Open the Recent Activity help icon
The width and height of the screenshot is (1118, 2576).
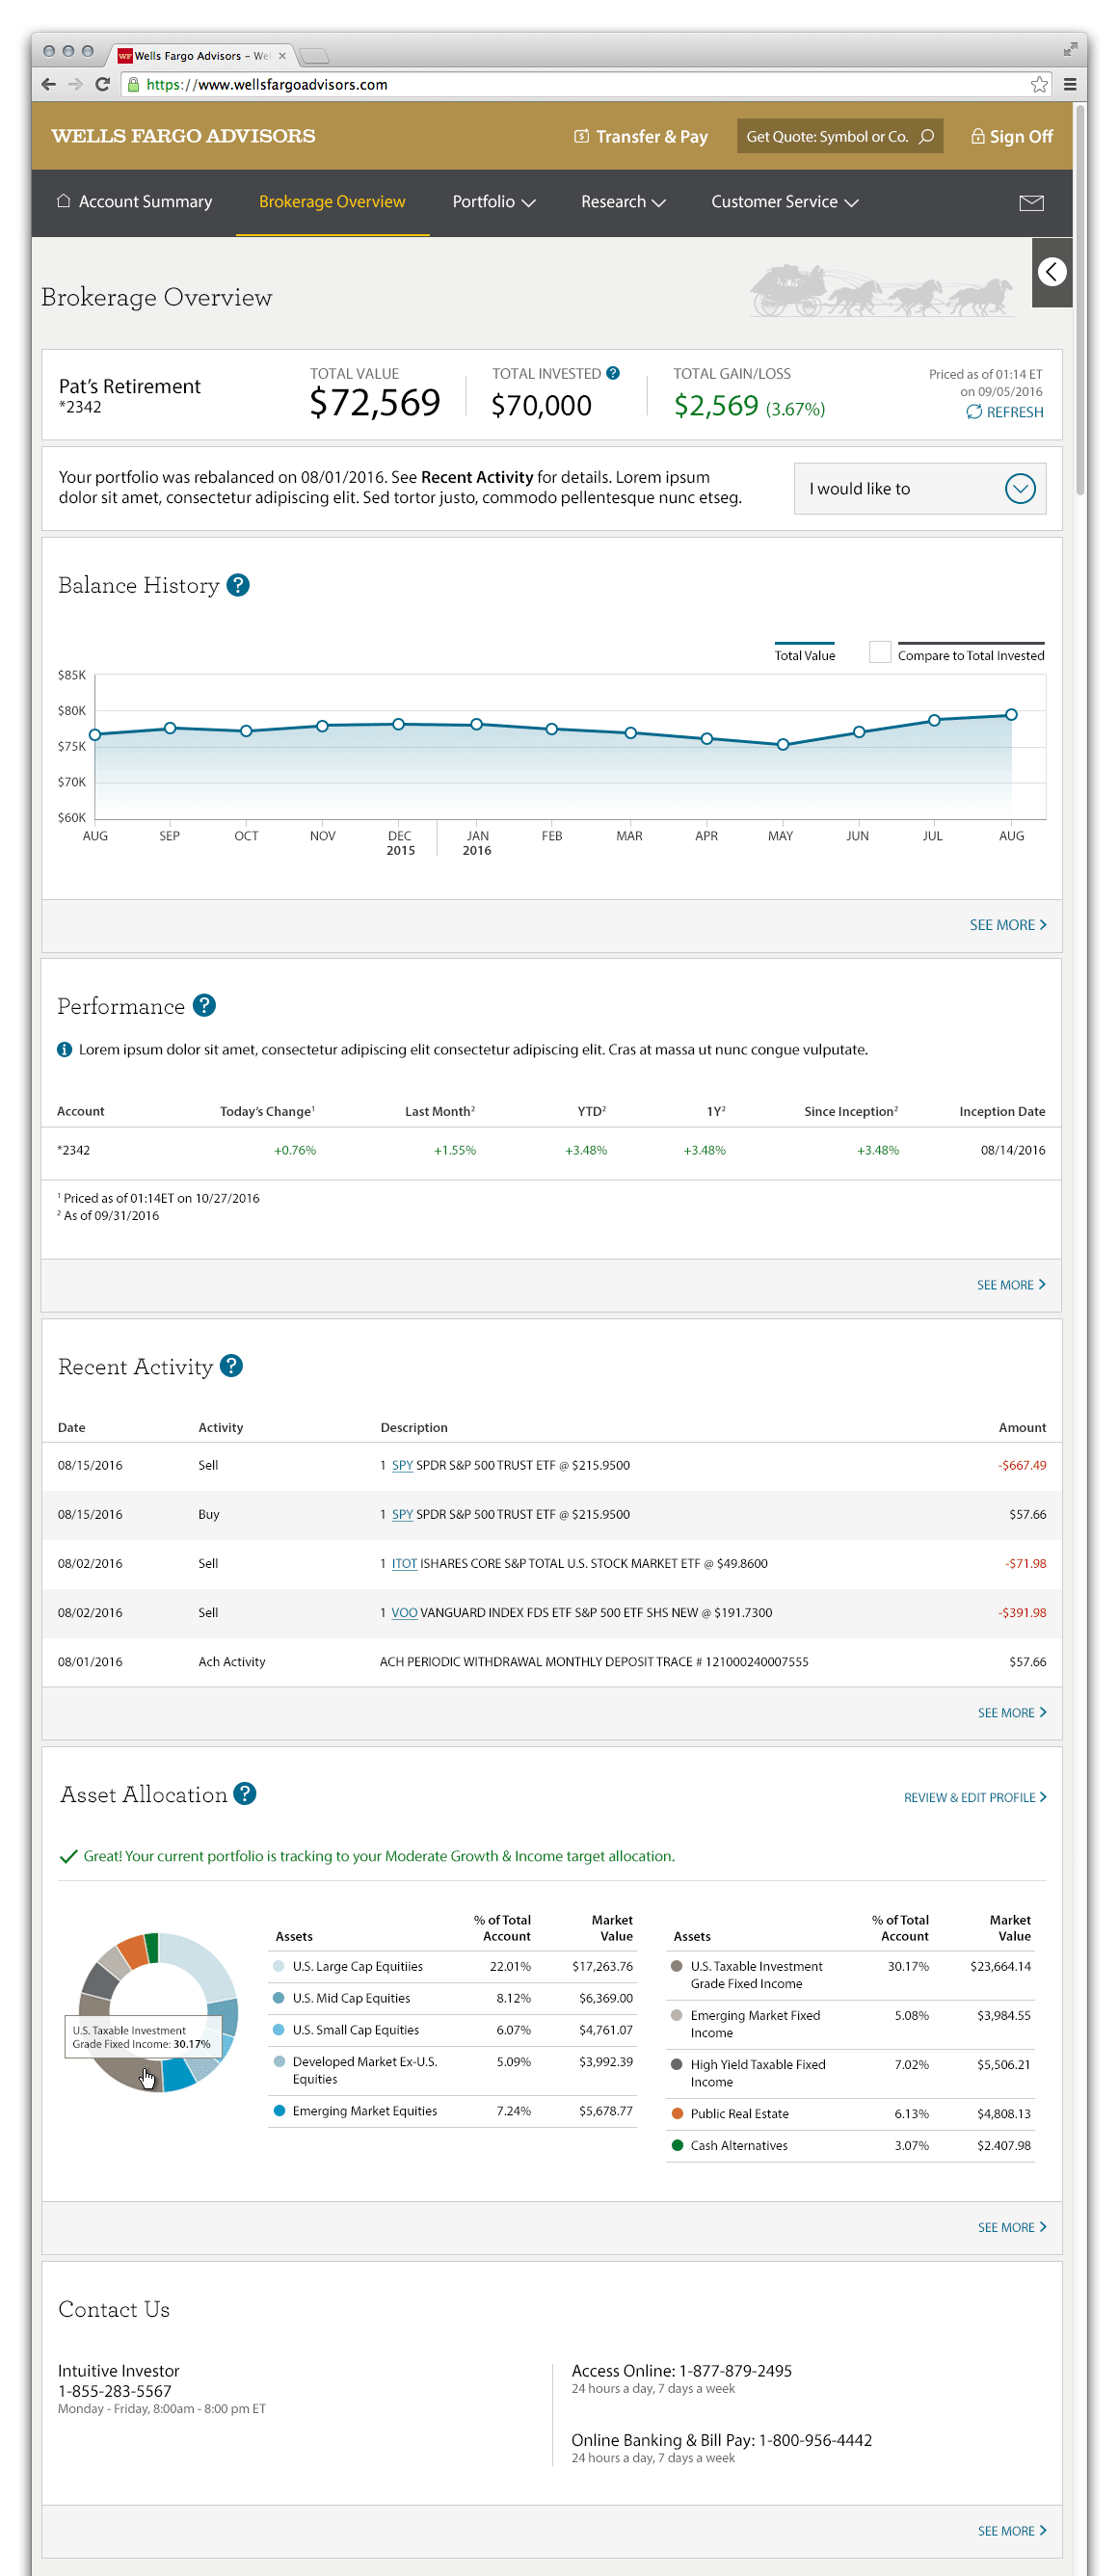coord(231,1366)
